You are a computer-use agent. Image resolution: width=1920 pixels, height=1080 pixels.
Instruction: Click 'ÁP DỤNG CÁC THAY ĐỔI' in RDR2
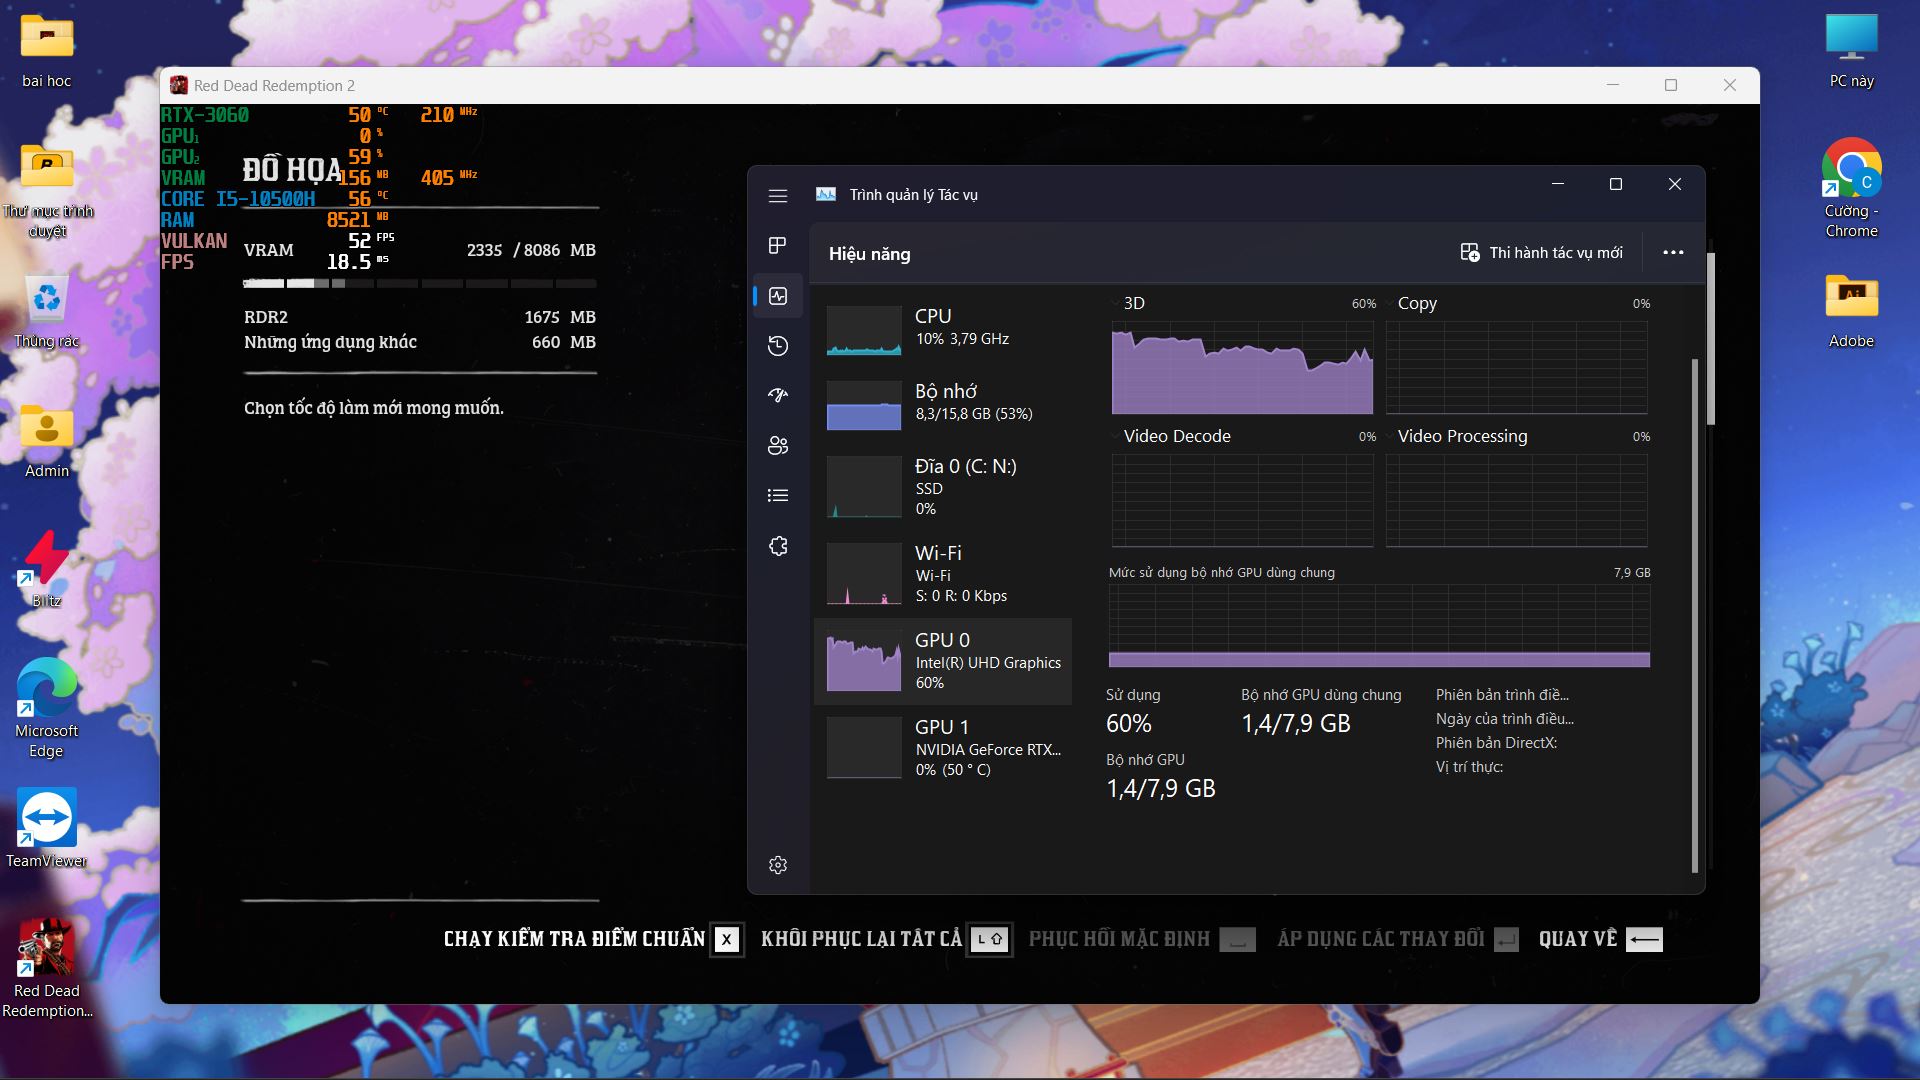(x=1398, y=939)
